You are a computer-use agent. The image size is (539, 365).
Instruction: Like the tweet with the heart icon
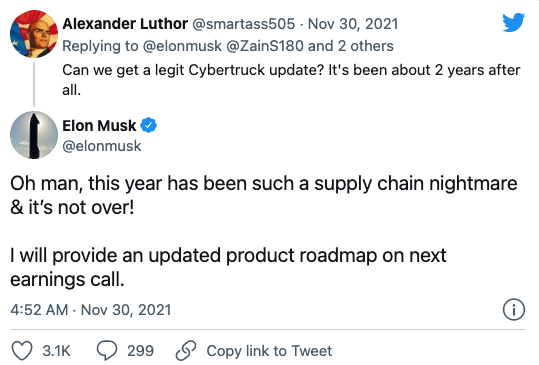[x=22, y=351]
